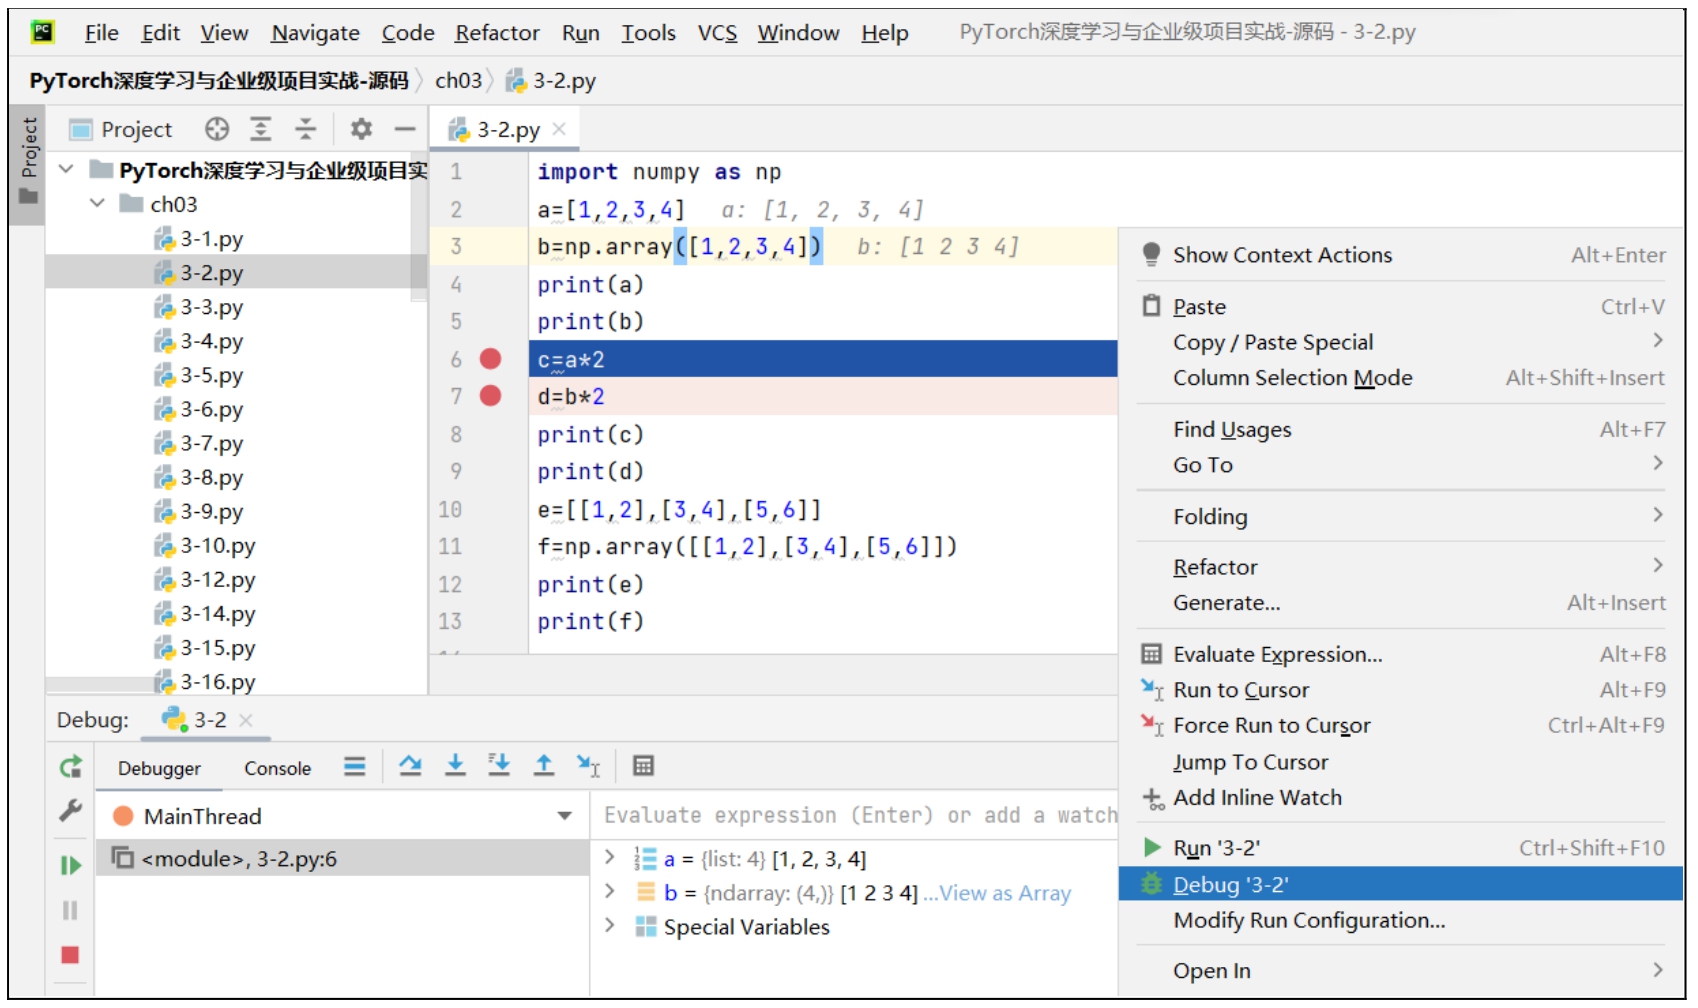Select file 3-1.py in project tree
The image size is (1698, 1008).
tap(211, 239)
